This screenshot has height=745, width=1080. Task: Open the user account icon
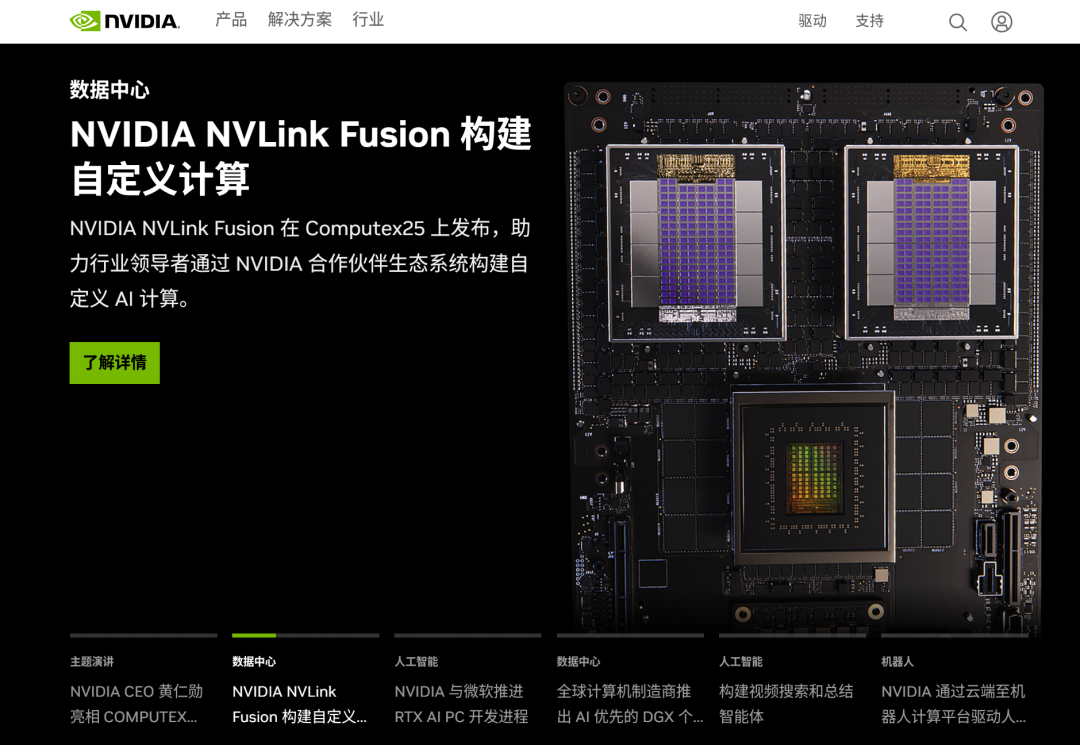point(1001,22)
